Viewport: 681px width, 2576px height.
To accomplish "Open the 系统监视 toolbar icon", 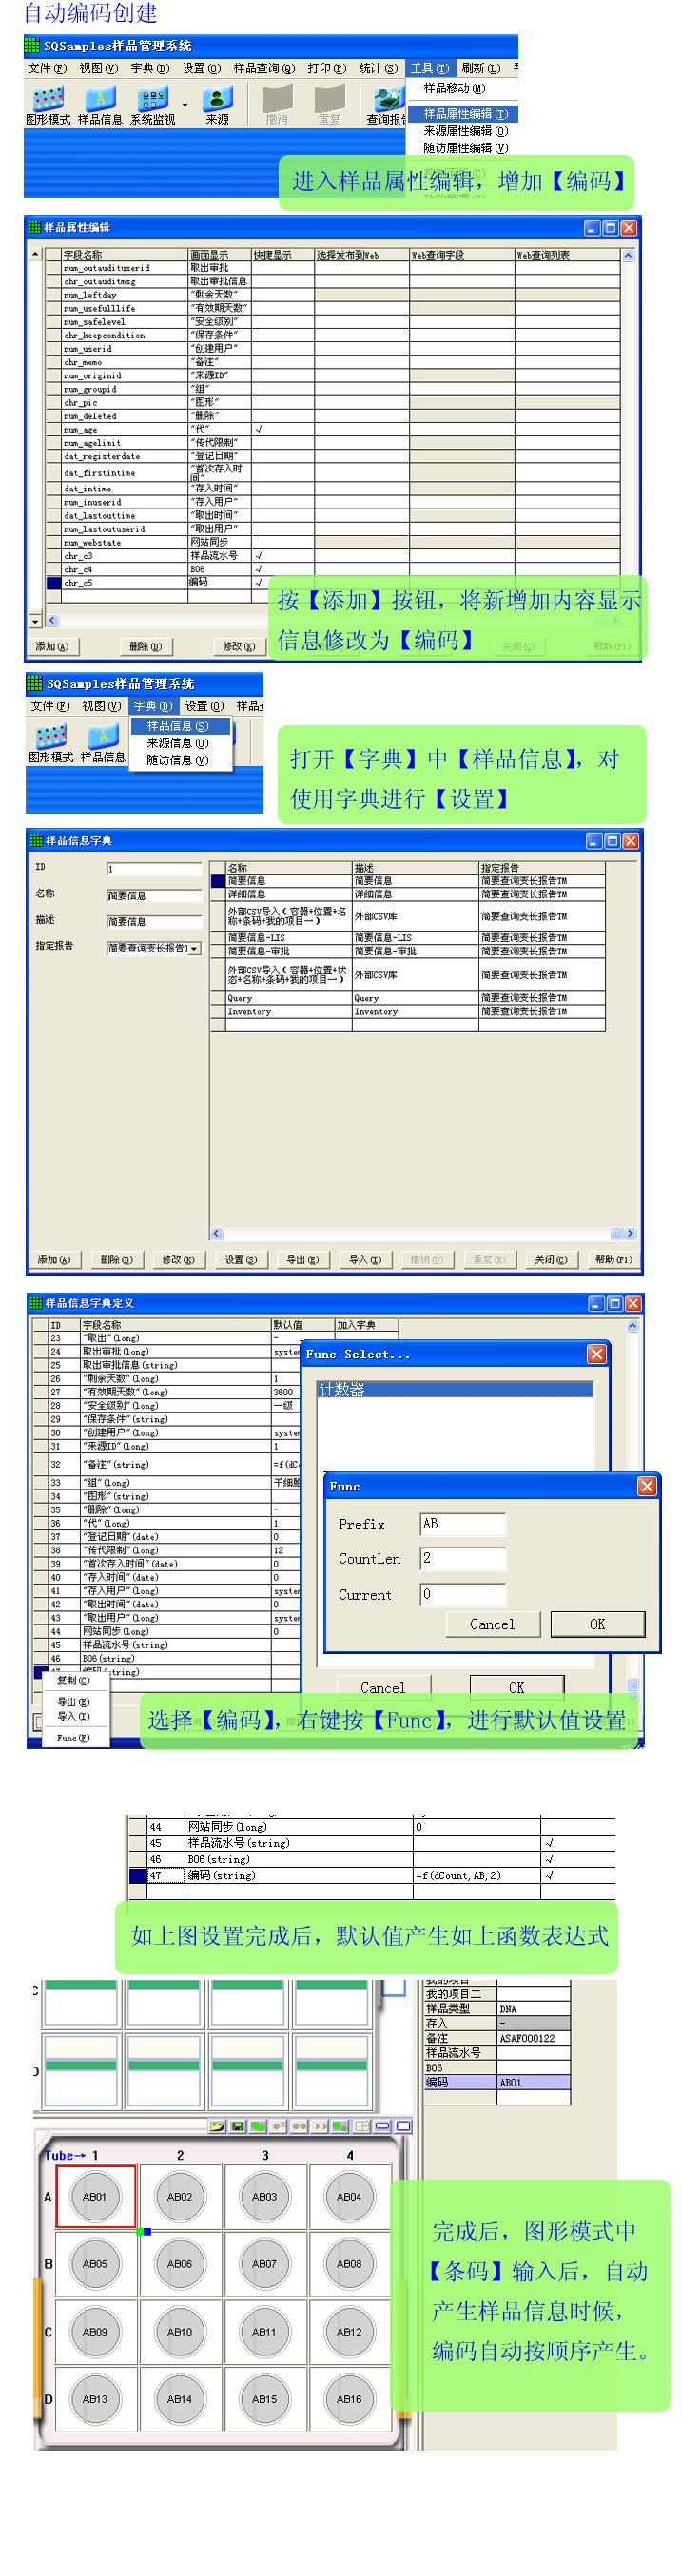I will point(152,105).
